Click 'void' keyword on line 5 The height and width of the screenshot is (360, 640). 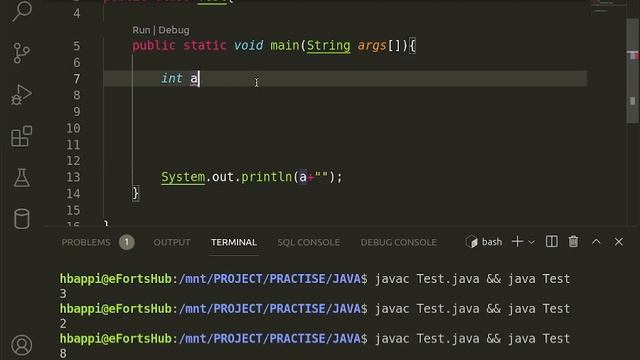point(248,46)
